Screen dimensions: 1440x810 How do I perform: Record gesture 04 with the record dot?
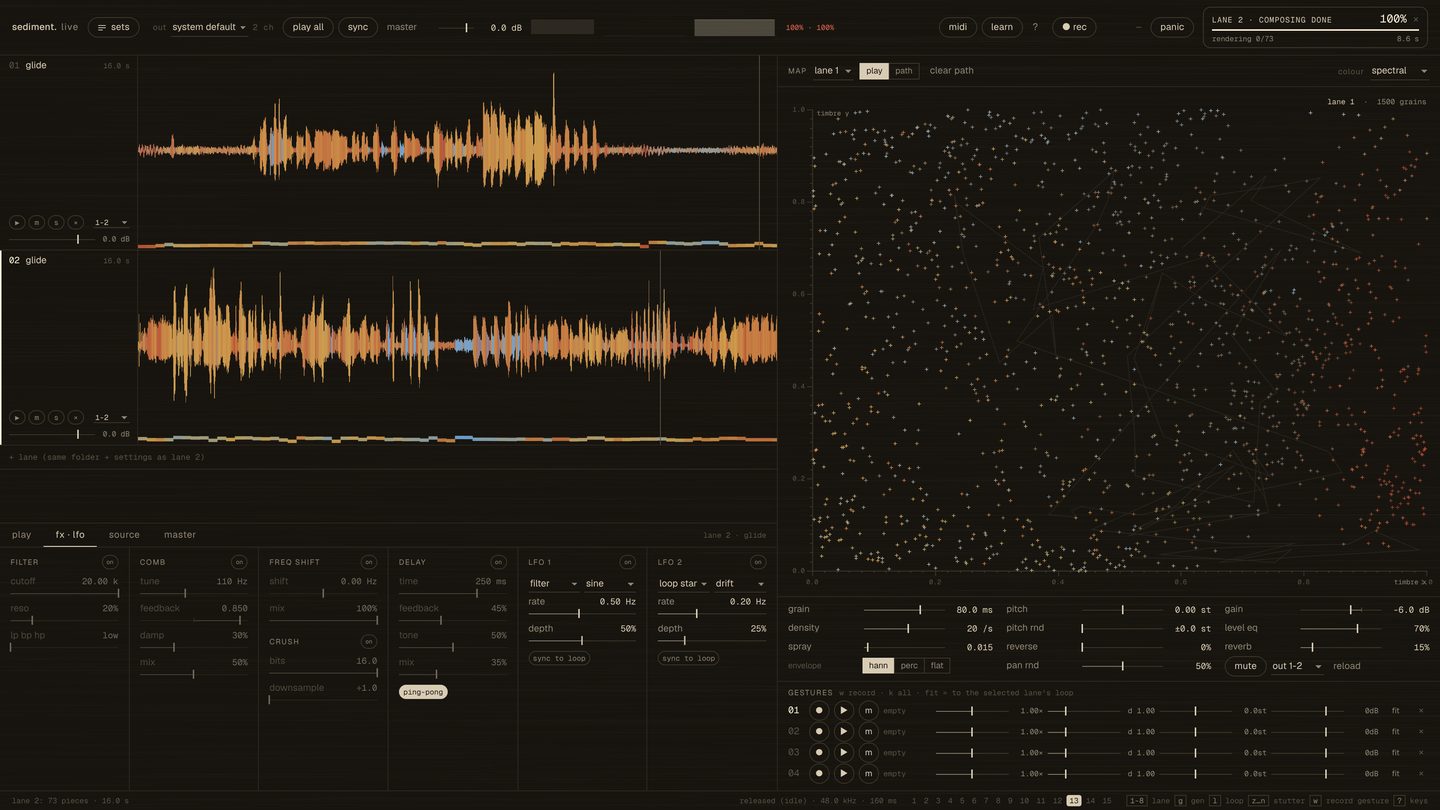click(x=819, y=773)
